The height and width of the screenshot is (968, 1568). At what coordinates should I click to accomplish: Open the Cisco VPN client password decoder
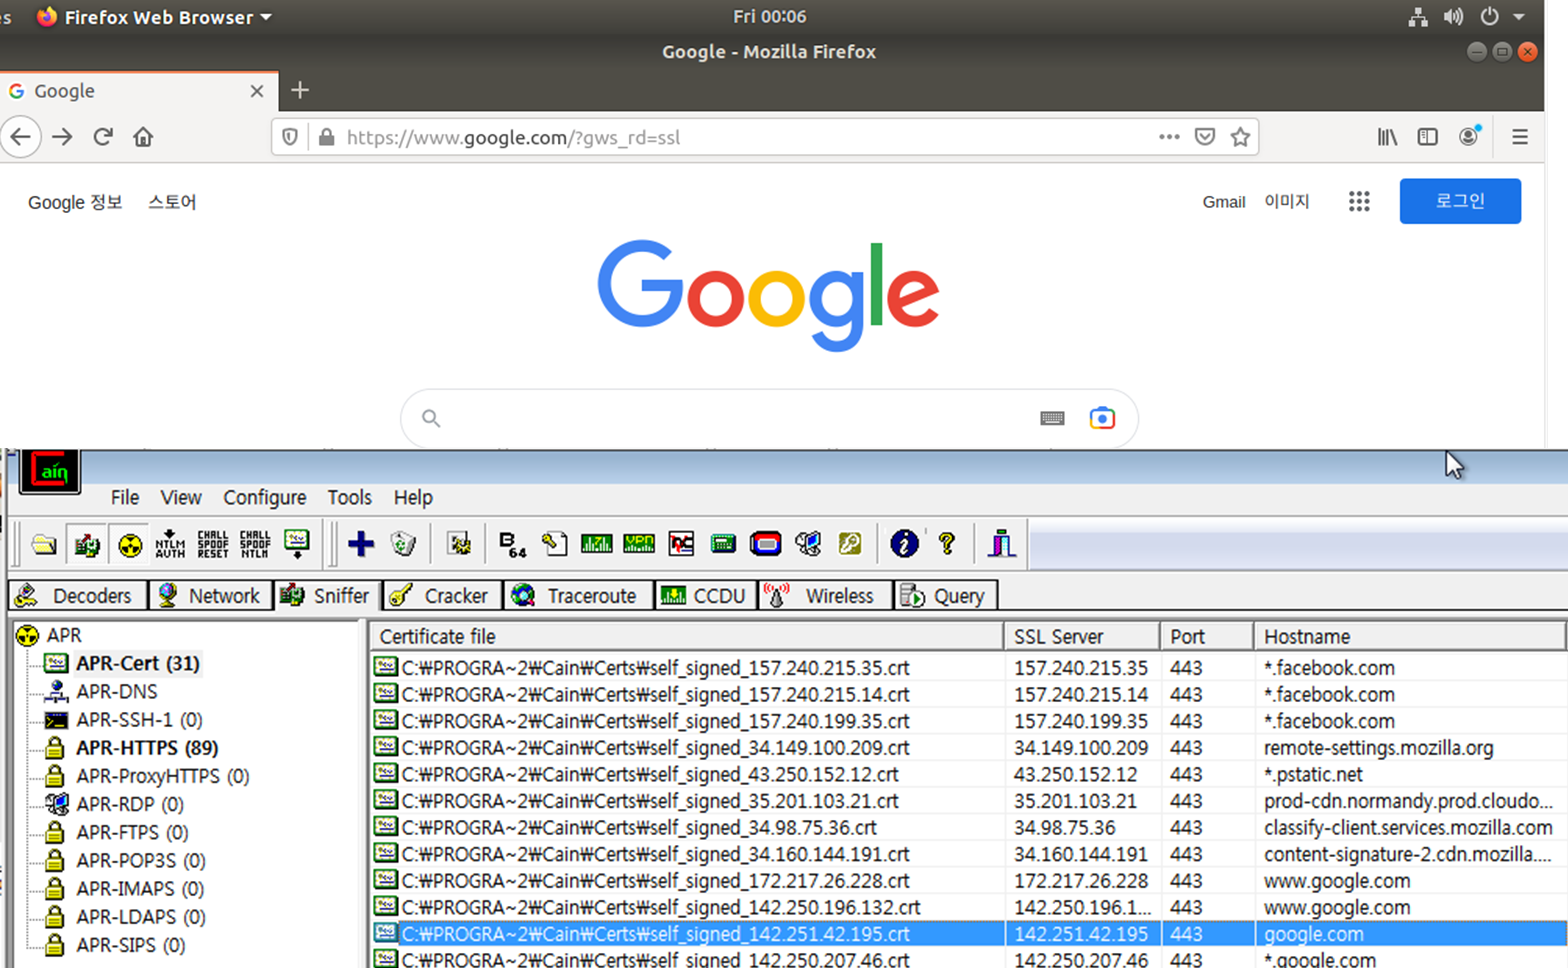point(639,544)
